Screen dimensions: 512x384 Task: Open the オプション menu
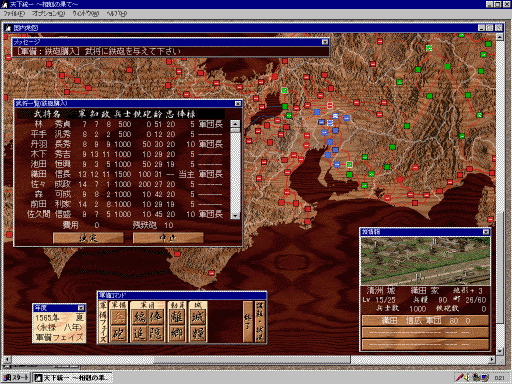click(48, 14)
